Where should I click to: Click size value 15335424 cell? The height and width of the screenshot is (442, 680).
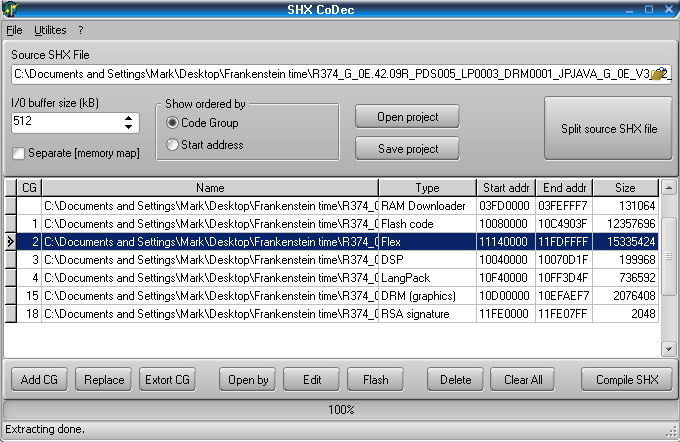(x=625, y=242)
